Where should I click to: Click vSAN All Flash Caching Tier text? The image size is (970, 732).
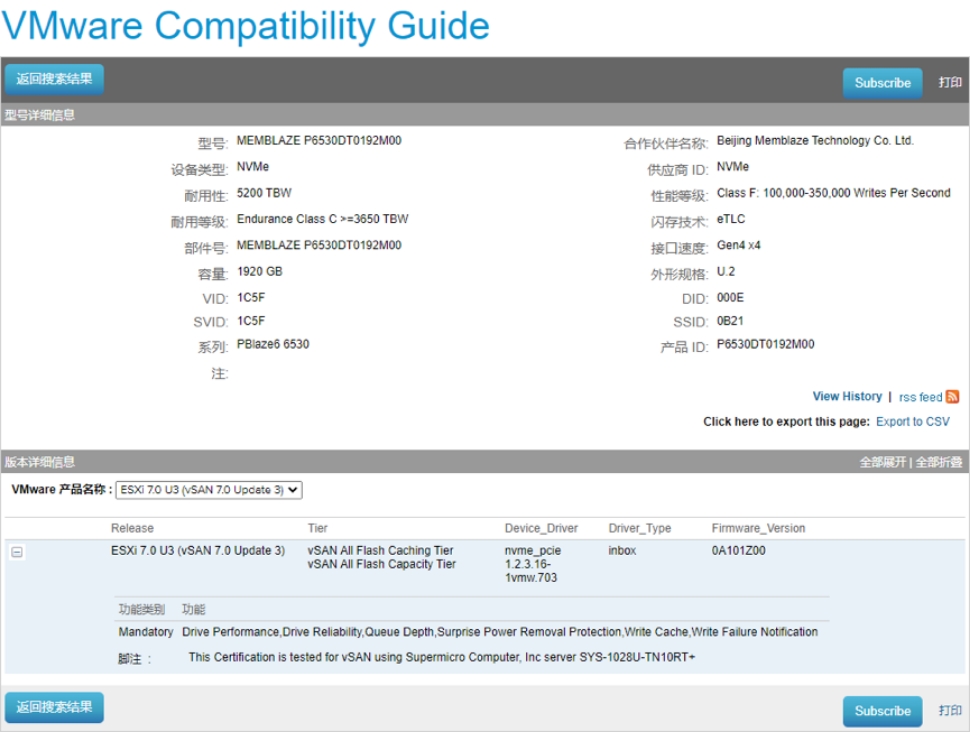tap(380, 551)
